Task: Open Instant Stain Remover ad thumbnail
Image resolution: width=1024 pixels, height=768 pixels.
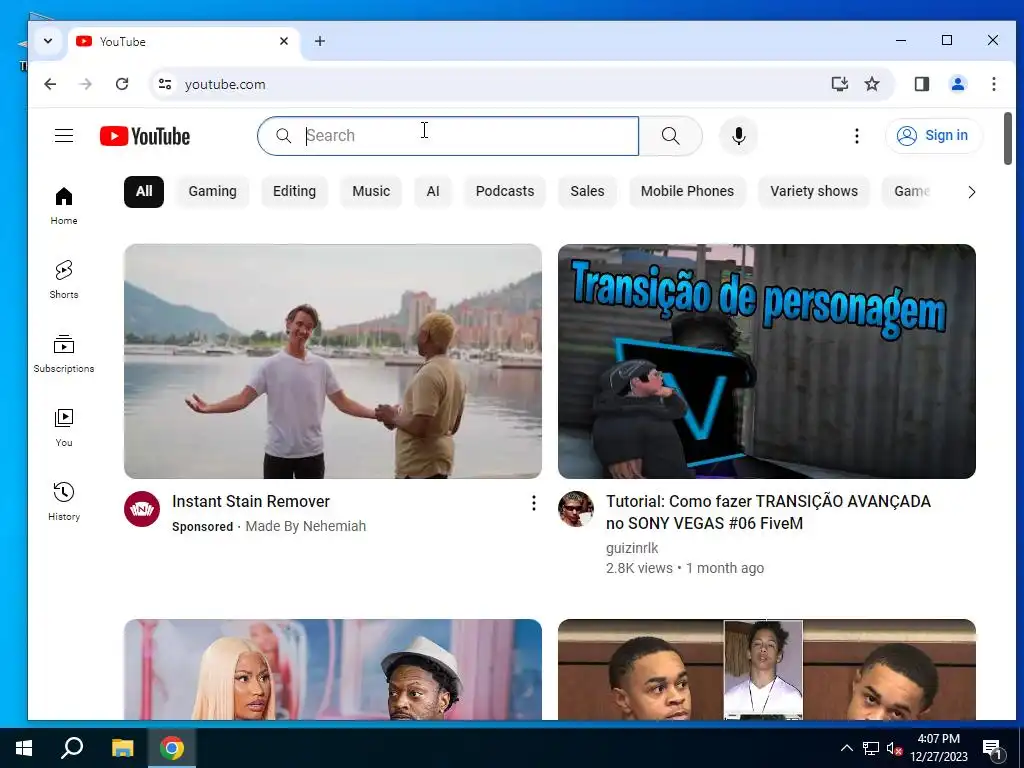Action: (x=333, y=361)
